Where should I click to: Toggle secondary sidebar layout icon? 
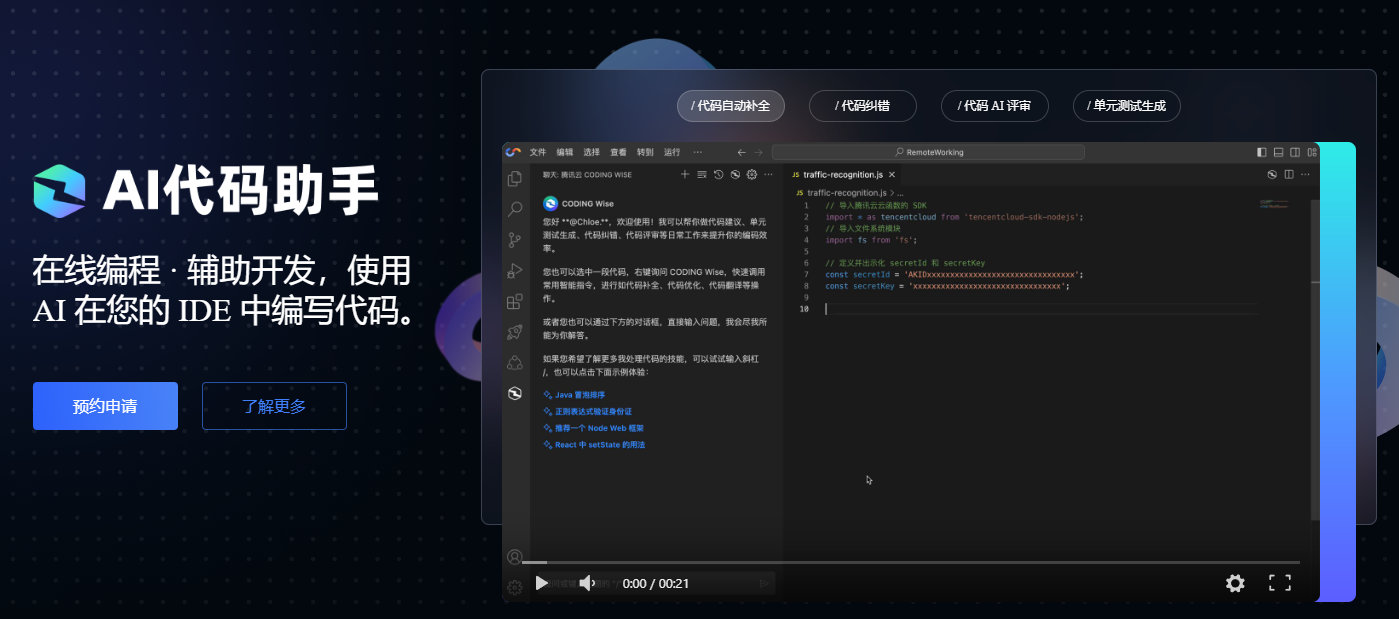pyautogui.click(x=1295, y=152)
